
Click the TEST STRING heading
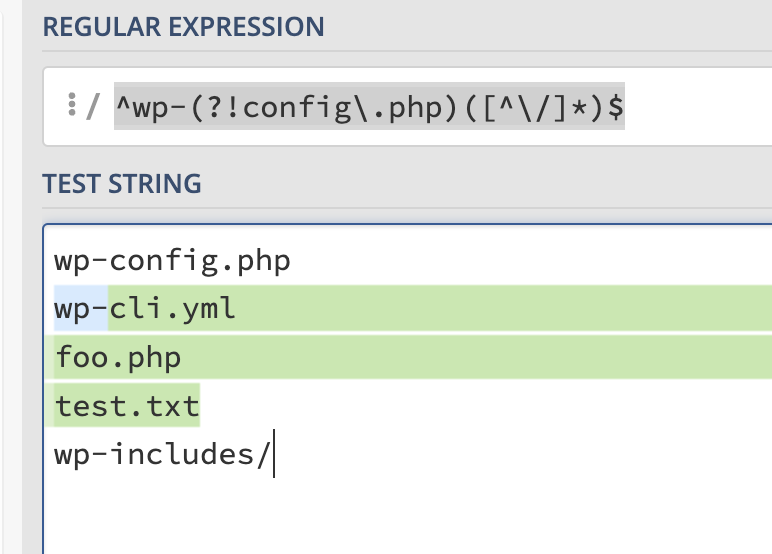[122, 184]
